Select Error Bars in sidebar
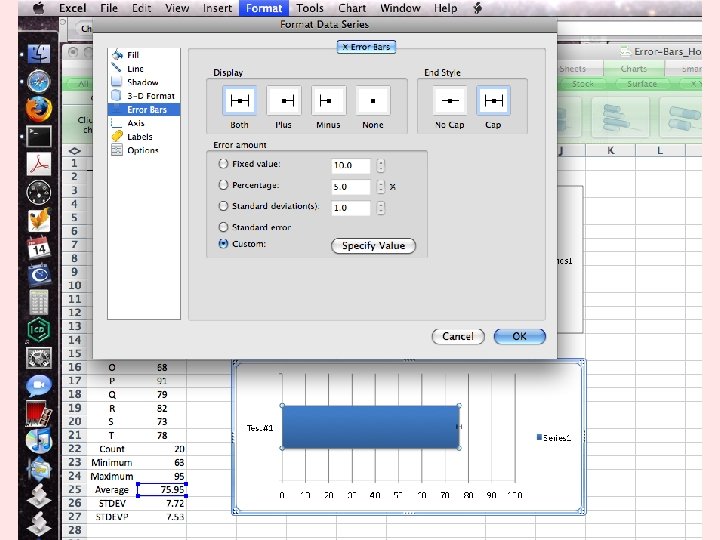The height and width of the screenshot is (540, 720). coord(144,109)
